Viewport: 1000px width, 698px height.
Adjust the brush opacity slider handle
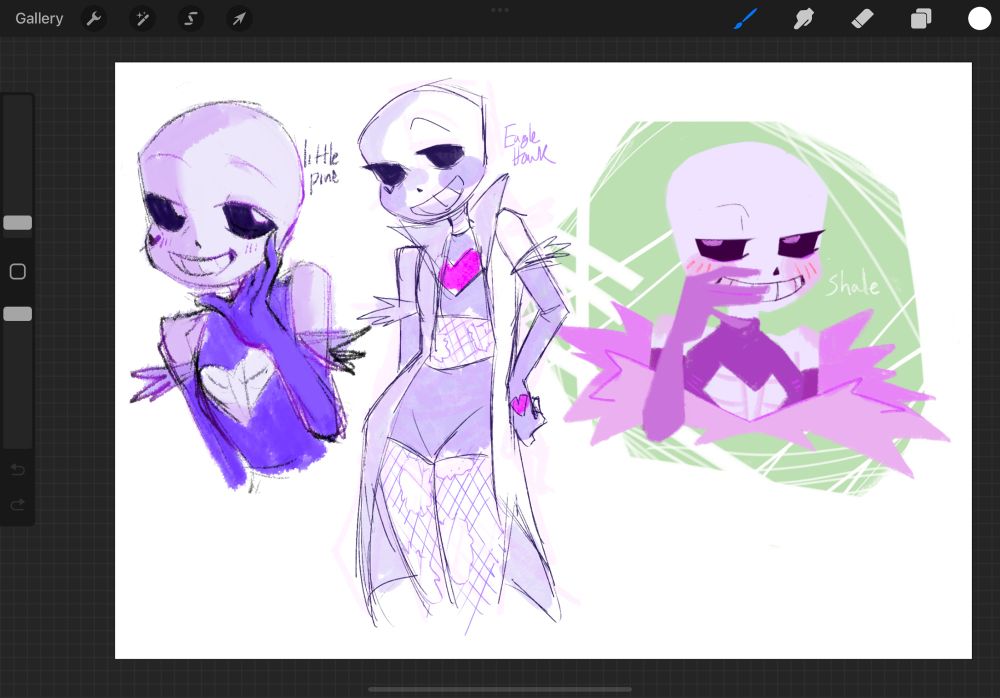tap(17, 314)
